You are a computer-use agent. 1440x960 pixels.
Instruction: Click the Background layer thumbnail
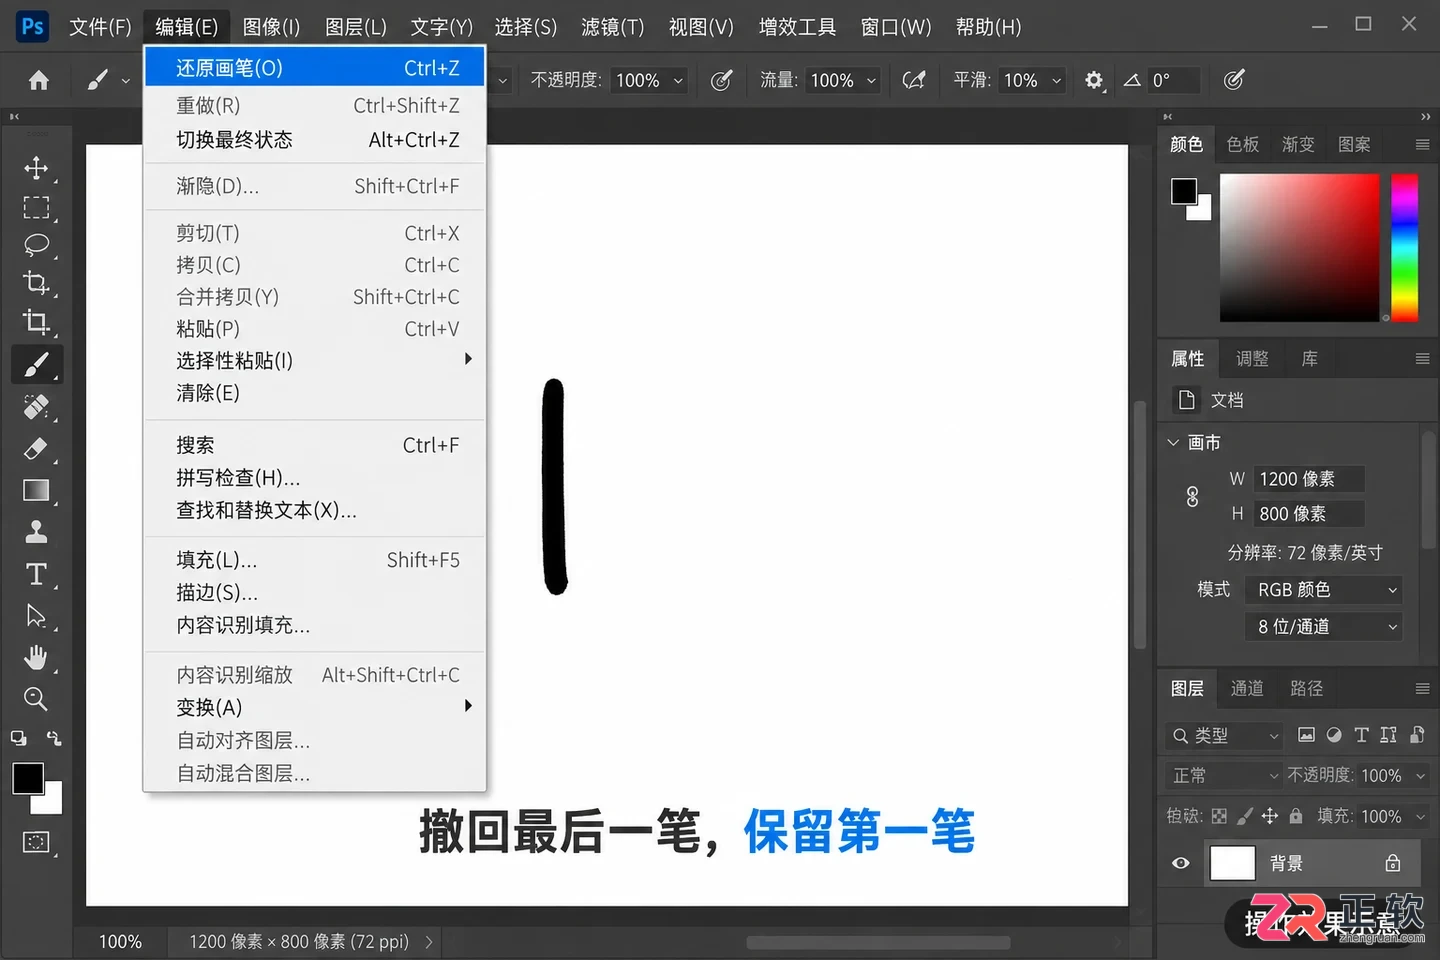1232,863
